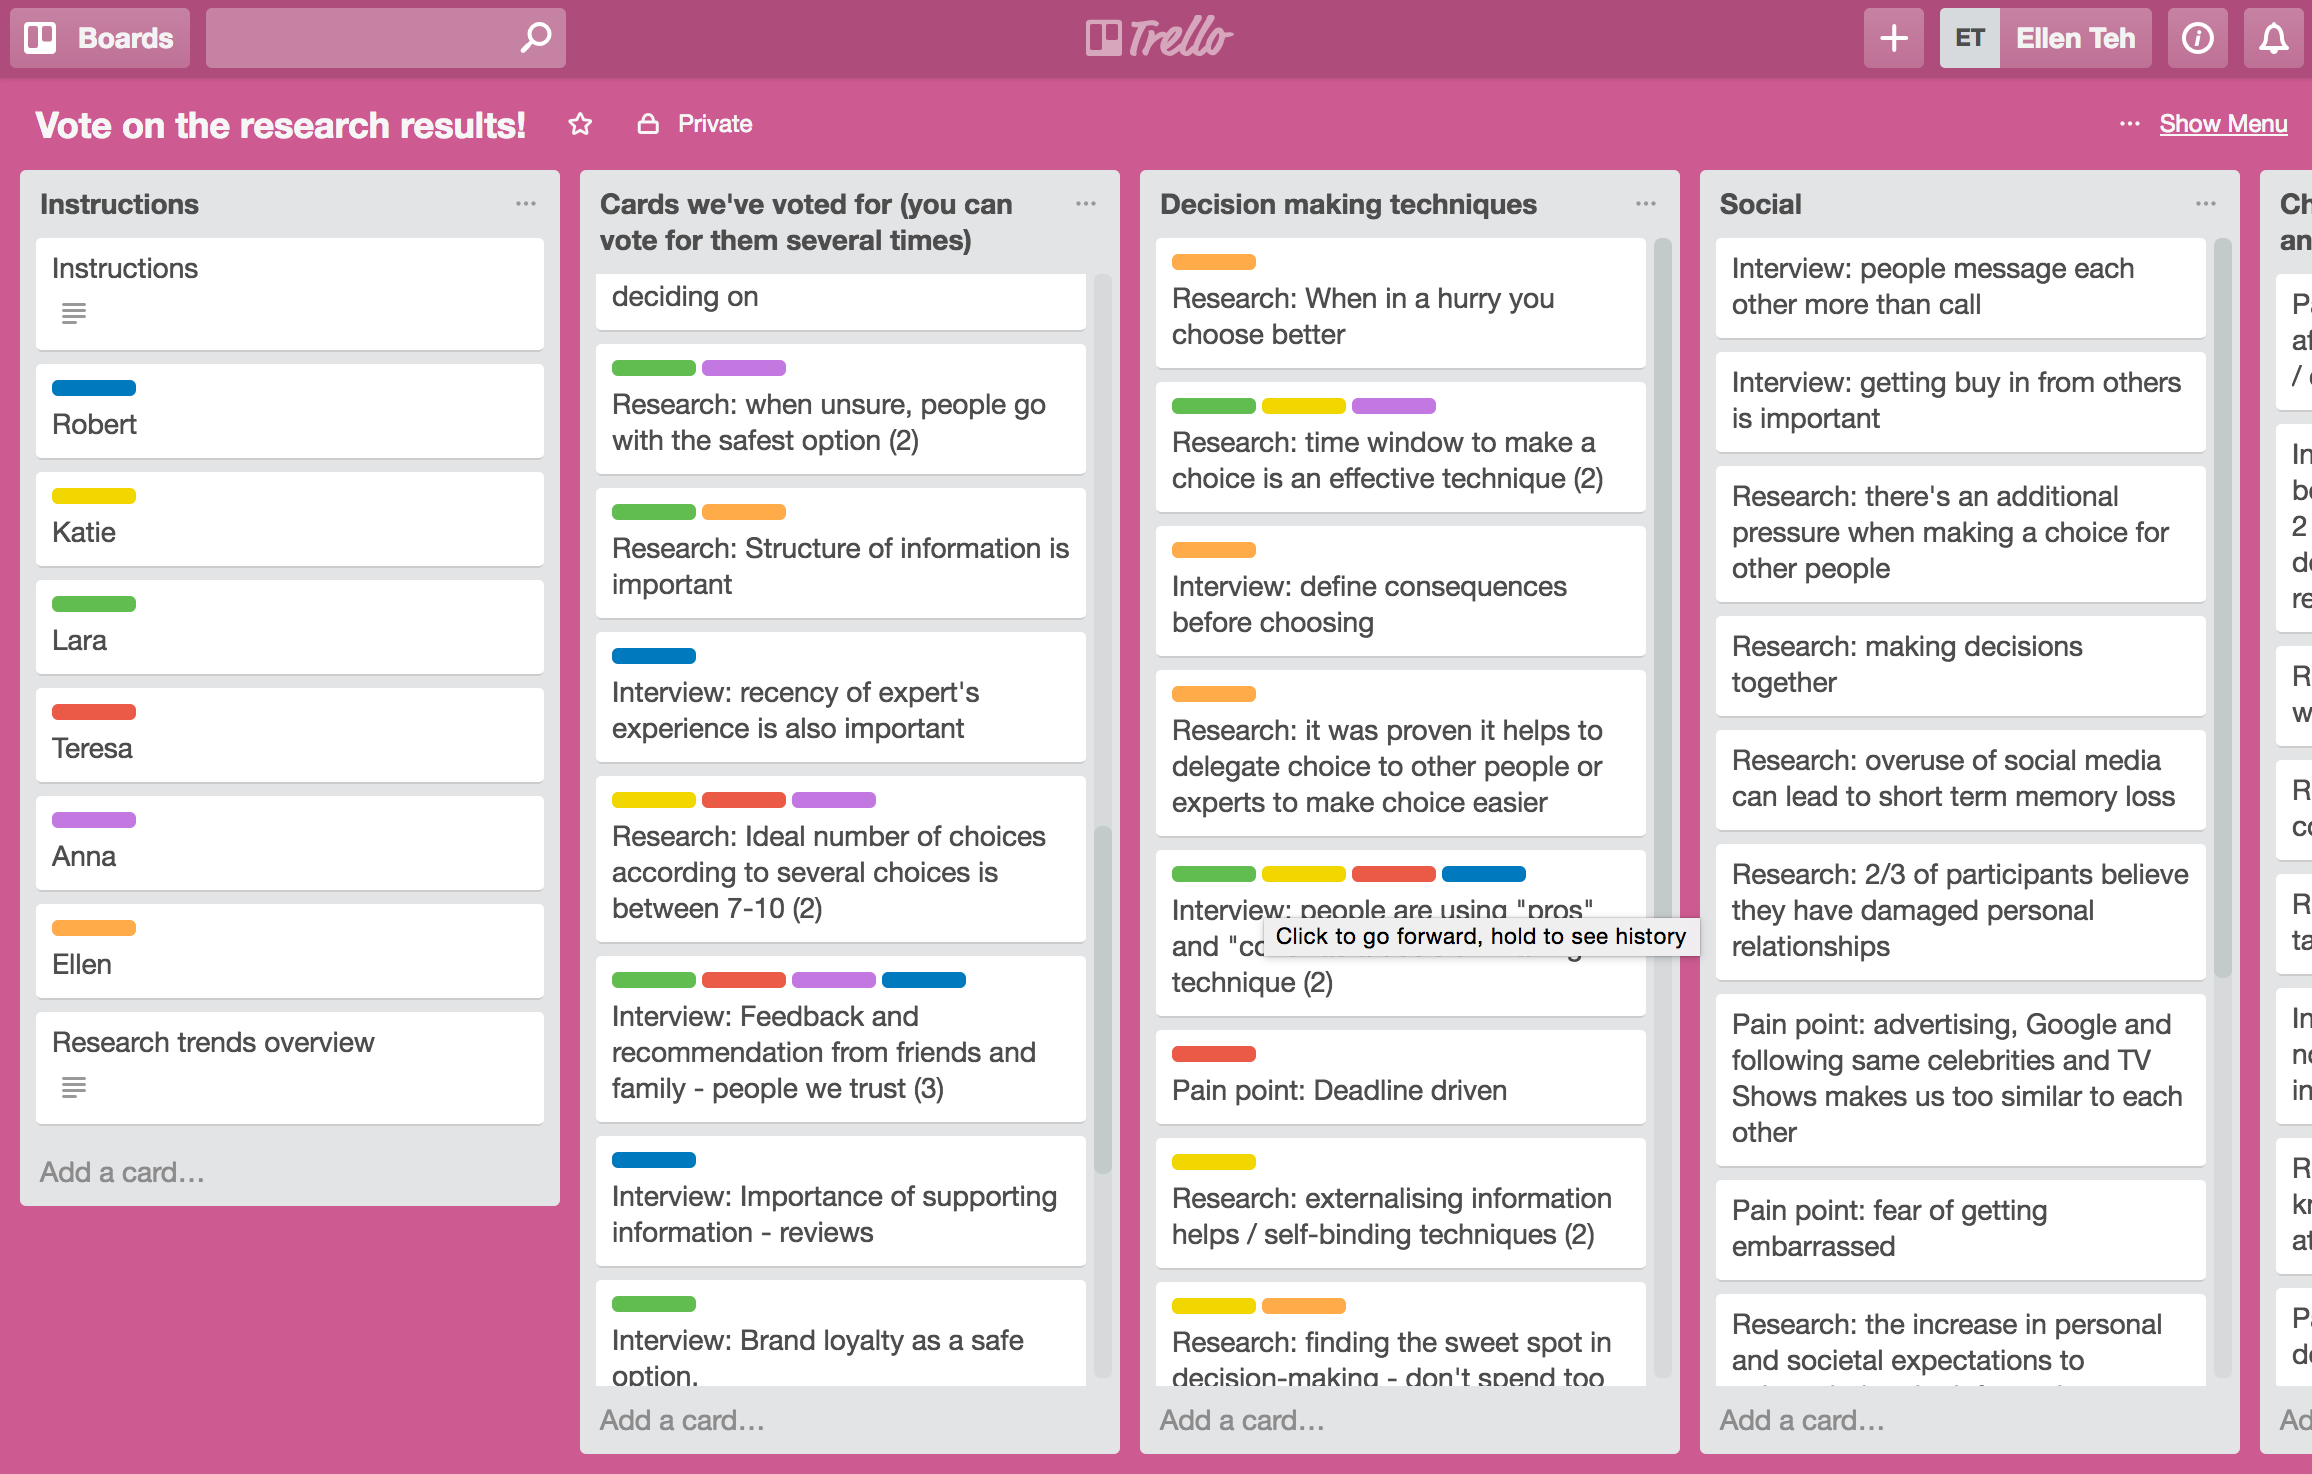Image resolution: width=2312 pixels, height=1474 pixels.
Task: Click the green label on the Lara card
Action: click(x=94, y=604)
